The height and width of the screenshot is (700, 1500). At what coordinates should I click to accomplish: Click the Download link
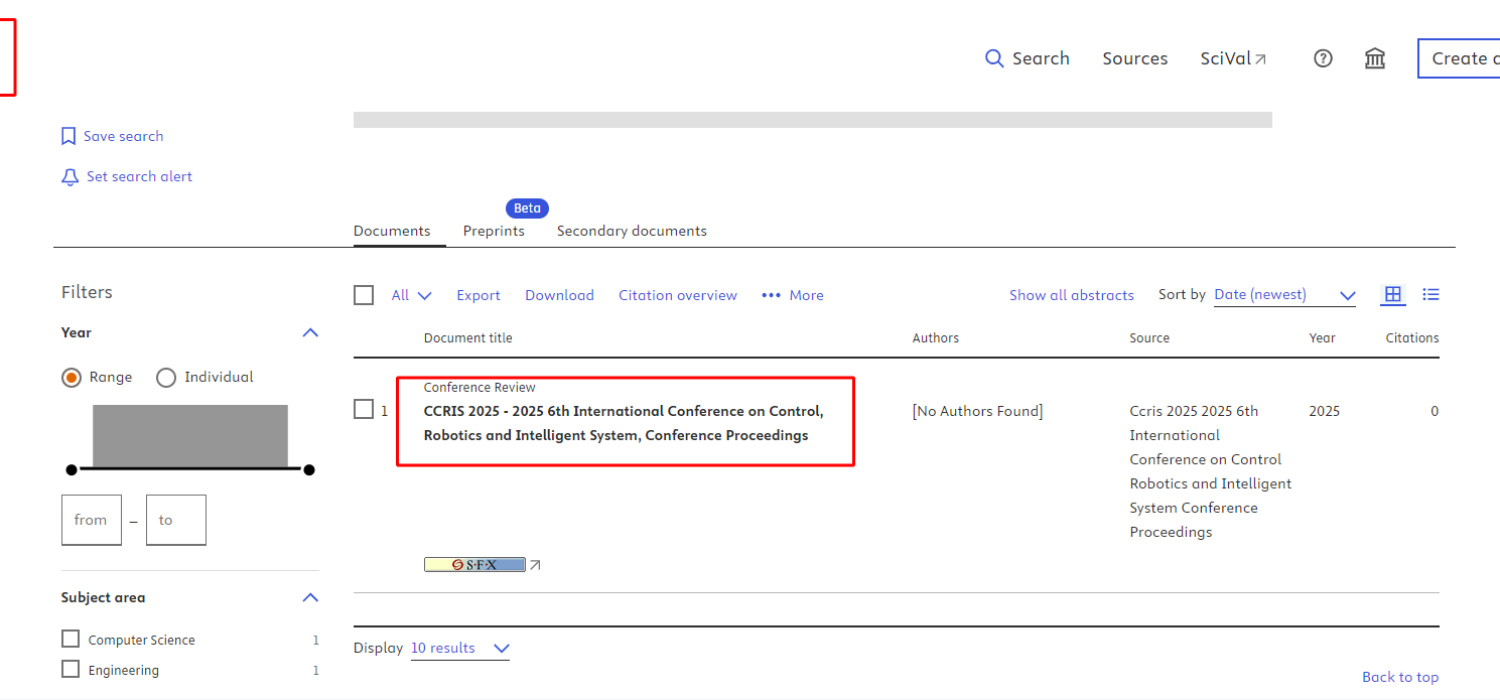pos(559,295)
